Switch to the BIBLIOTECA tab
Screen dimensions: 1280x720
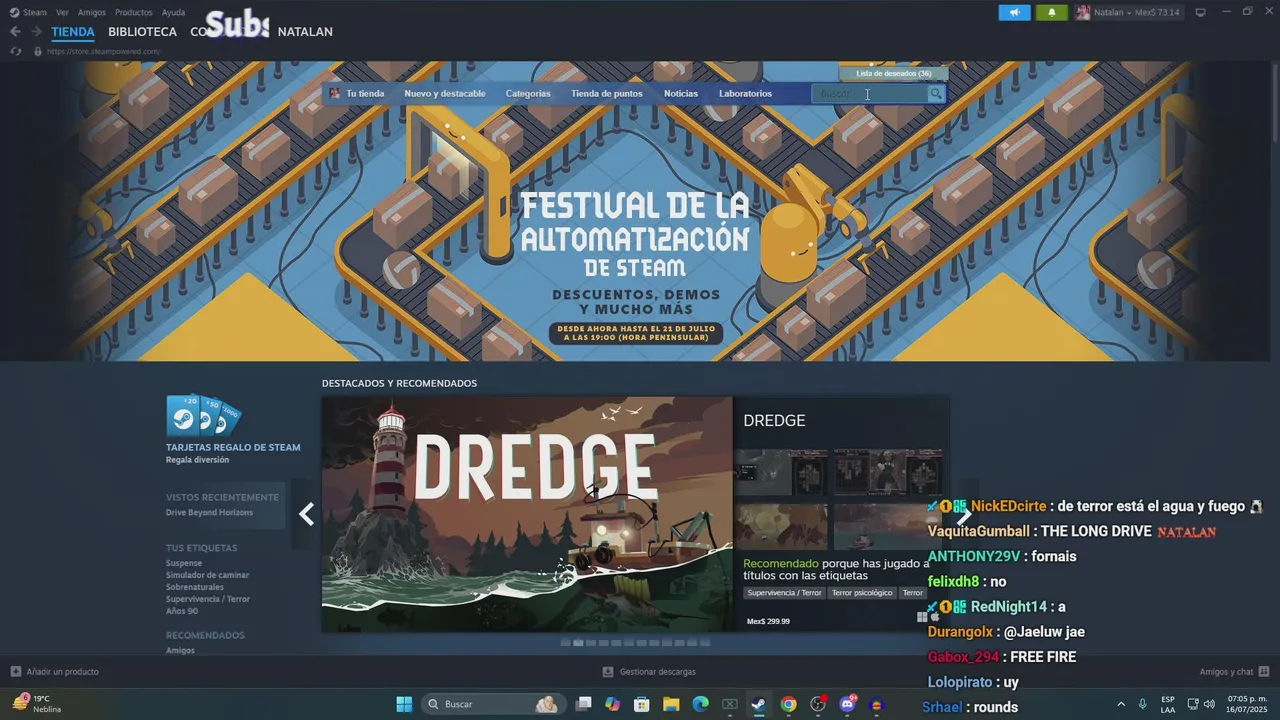click(x=143, y=32)
